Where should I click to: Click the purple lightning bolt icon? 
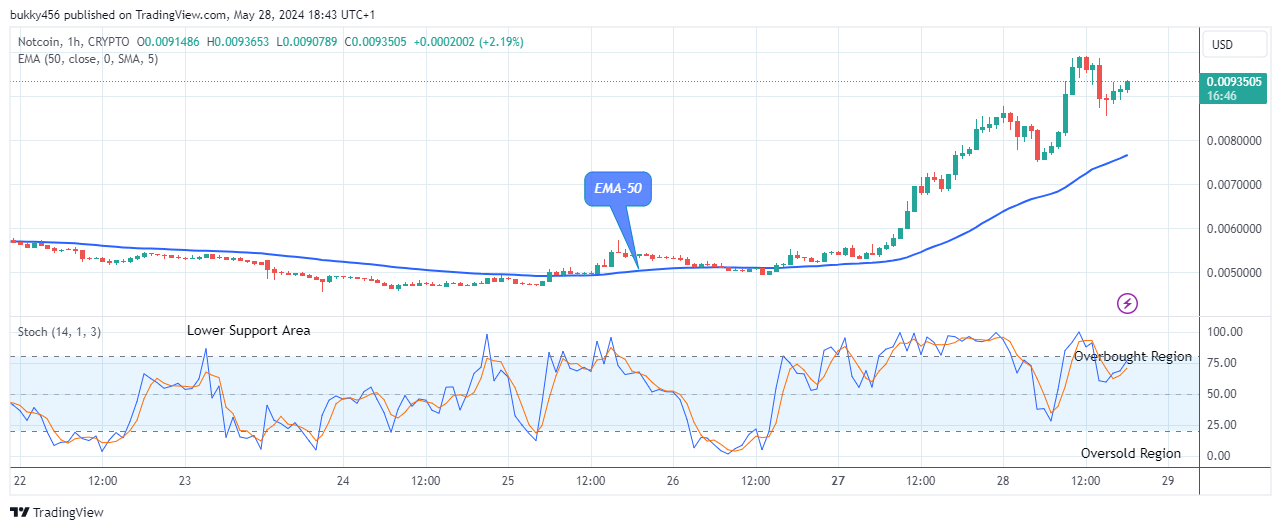coord(1128,302)
